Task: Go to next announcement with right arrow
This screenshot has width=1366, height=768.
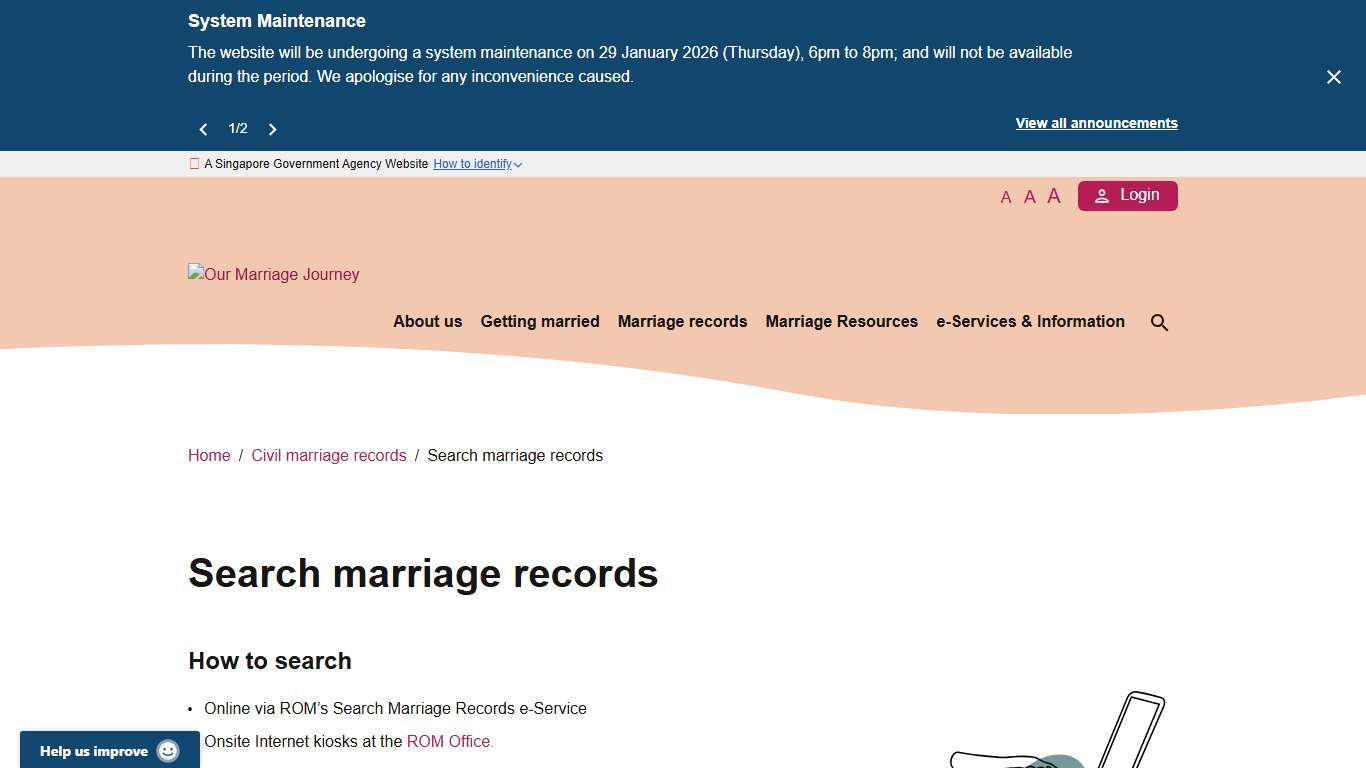Action: click(272, 128)
